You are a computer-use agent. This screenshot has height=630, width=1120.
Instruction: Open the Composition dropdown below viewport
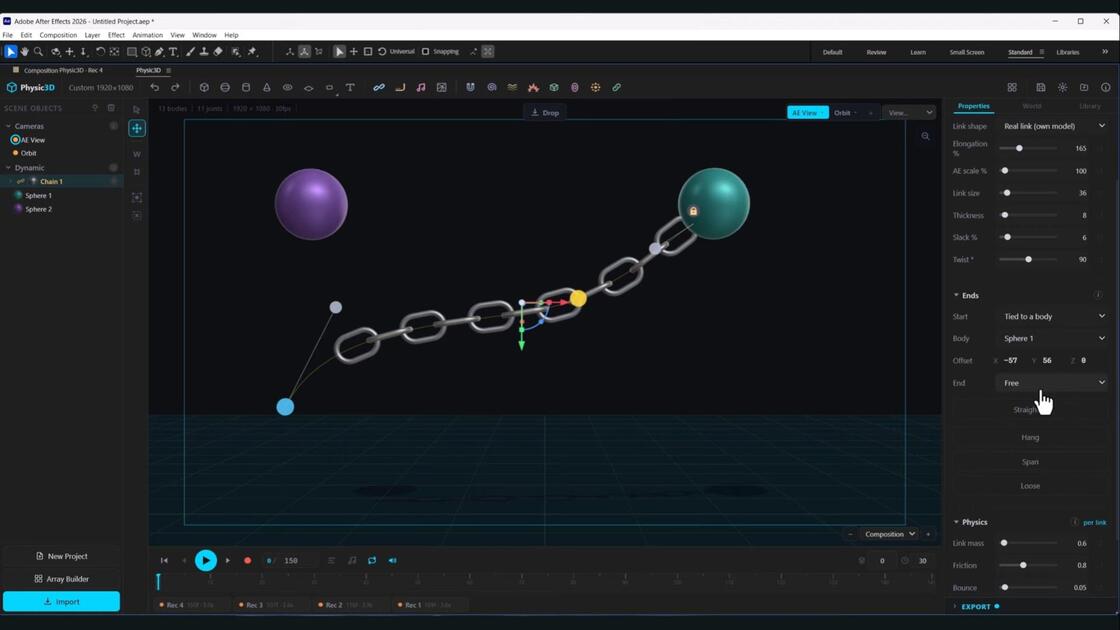[889, 534]
